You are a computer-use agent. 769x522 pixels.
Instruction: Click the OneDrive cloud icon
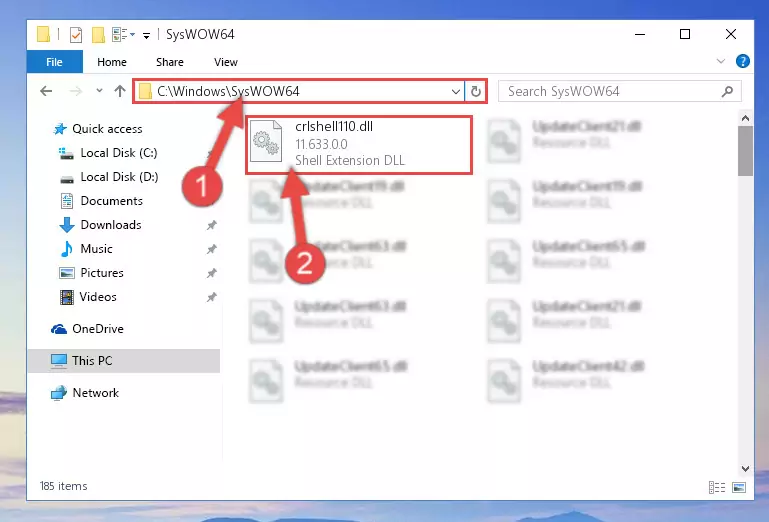click(x=59, y=329)
